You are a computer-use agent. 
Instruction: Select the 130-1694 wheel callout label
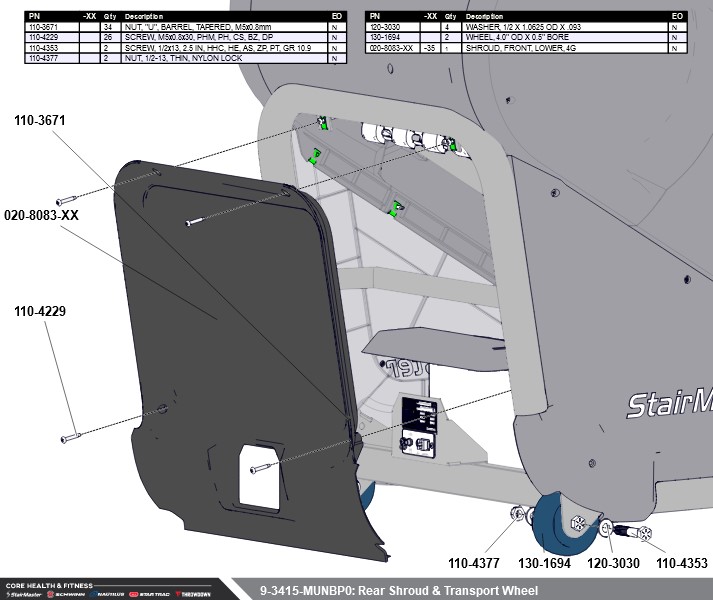tap(545, 565)
